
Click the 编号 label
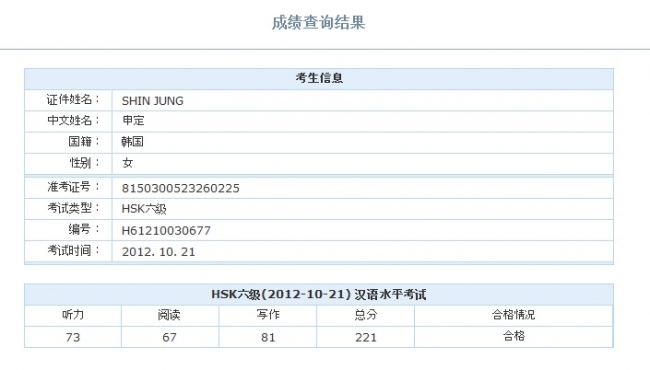point(84,229)
